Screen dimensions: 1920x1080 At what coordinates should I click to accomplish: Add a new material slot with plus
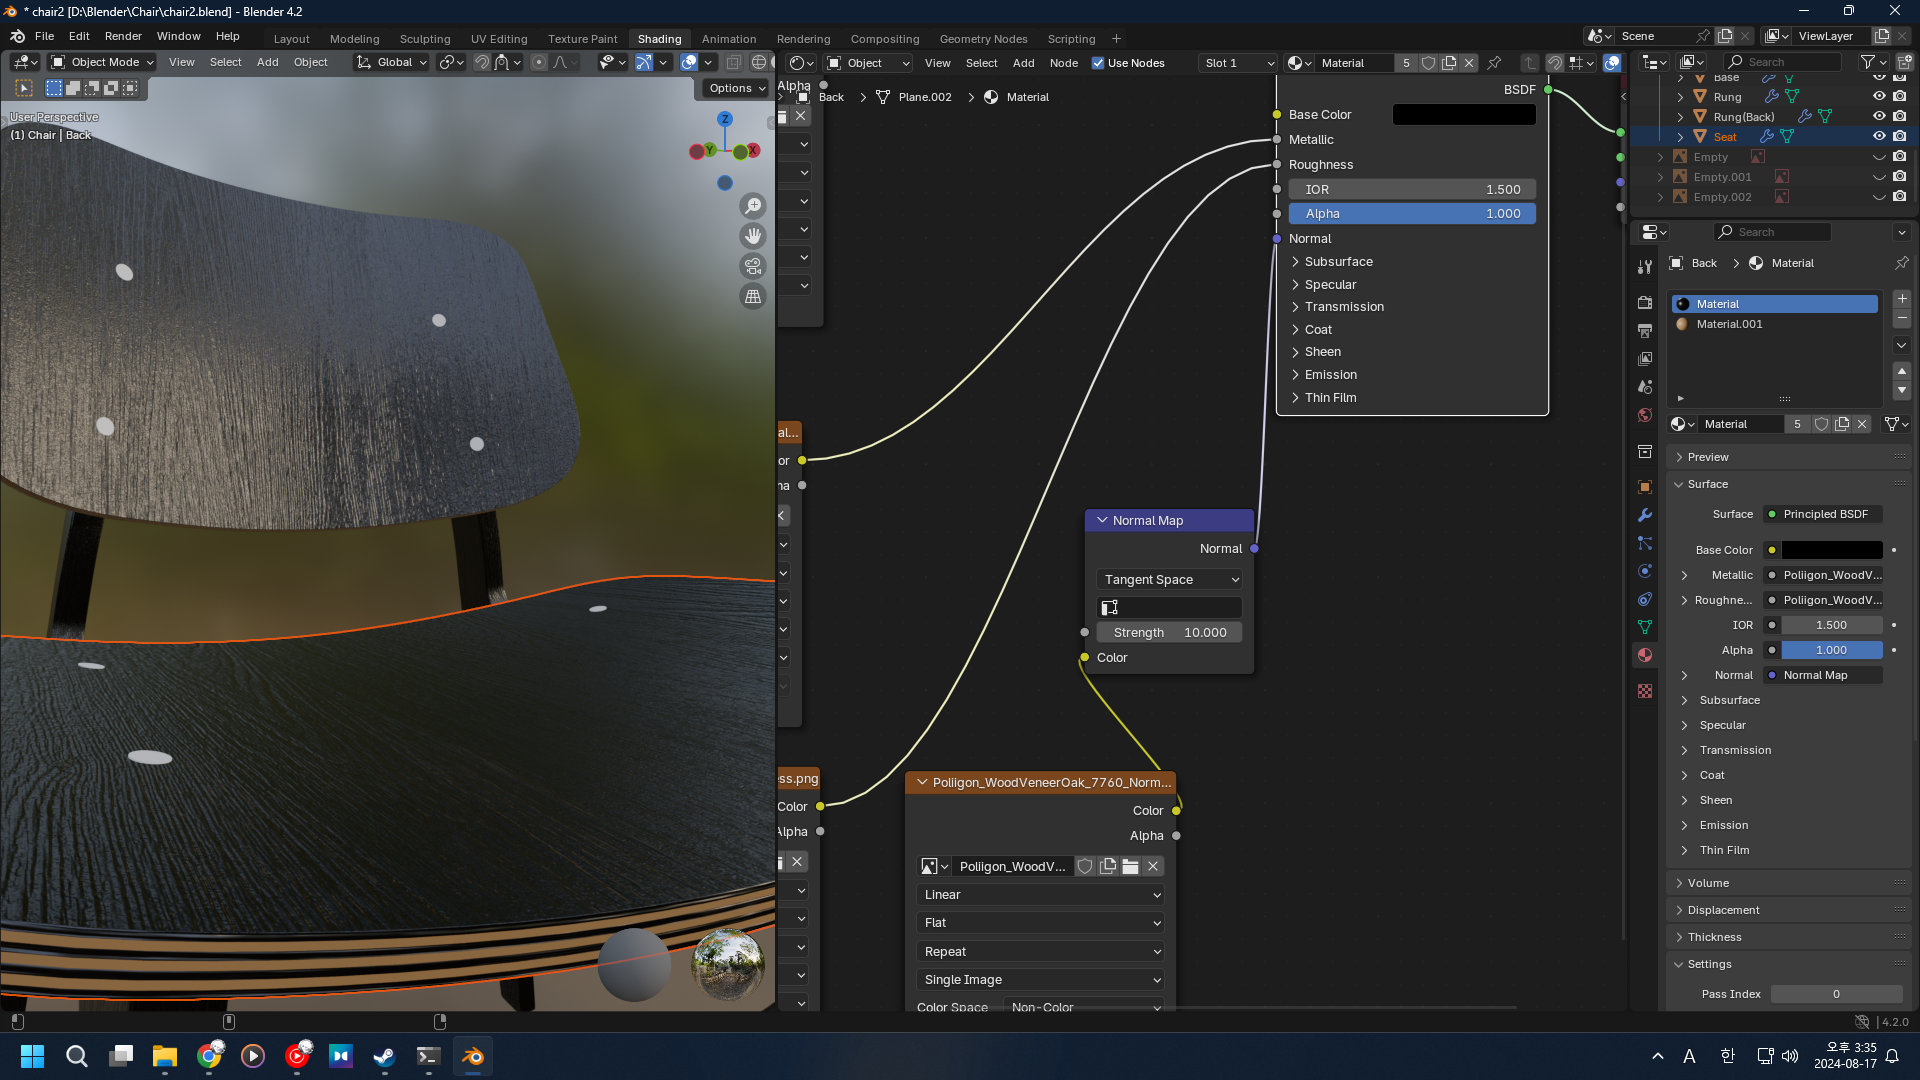[x=1902, y=299]
